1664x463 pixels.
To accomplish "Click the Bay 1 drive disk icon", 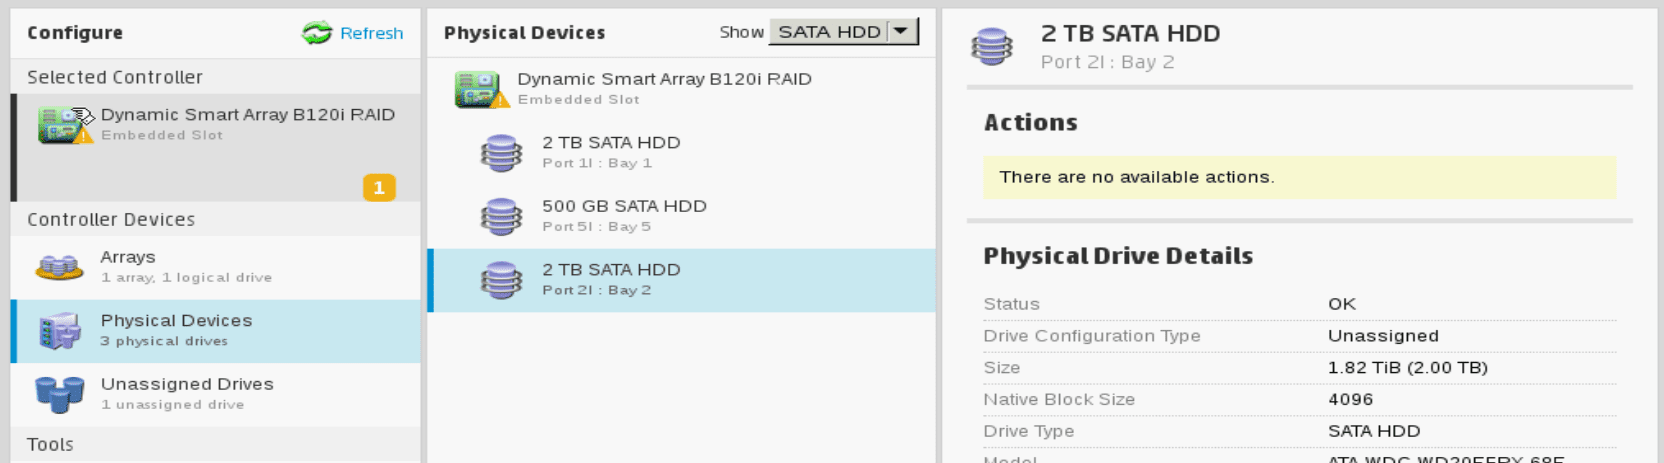I will pyautogui.click(x=501, y=153).
